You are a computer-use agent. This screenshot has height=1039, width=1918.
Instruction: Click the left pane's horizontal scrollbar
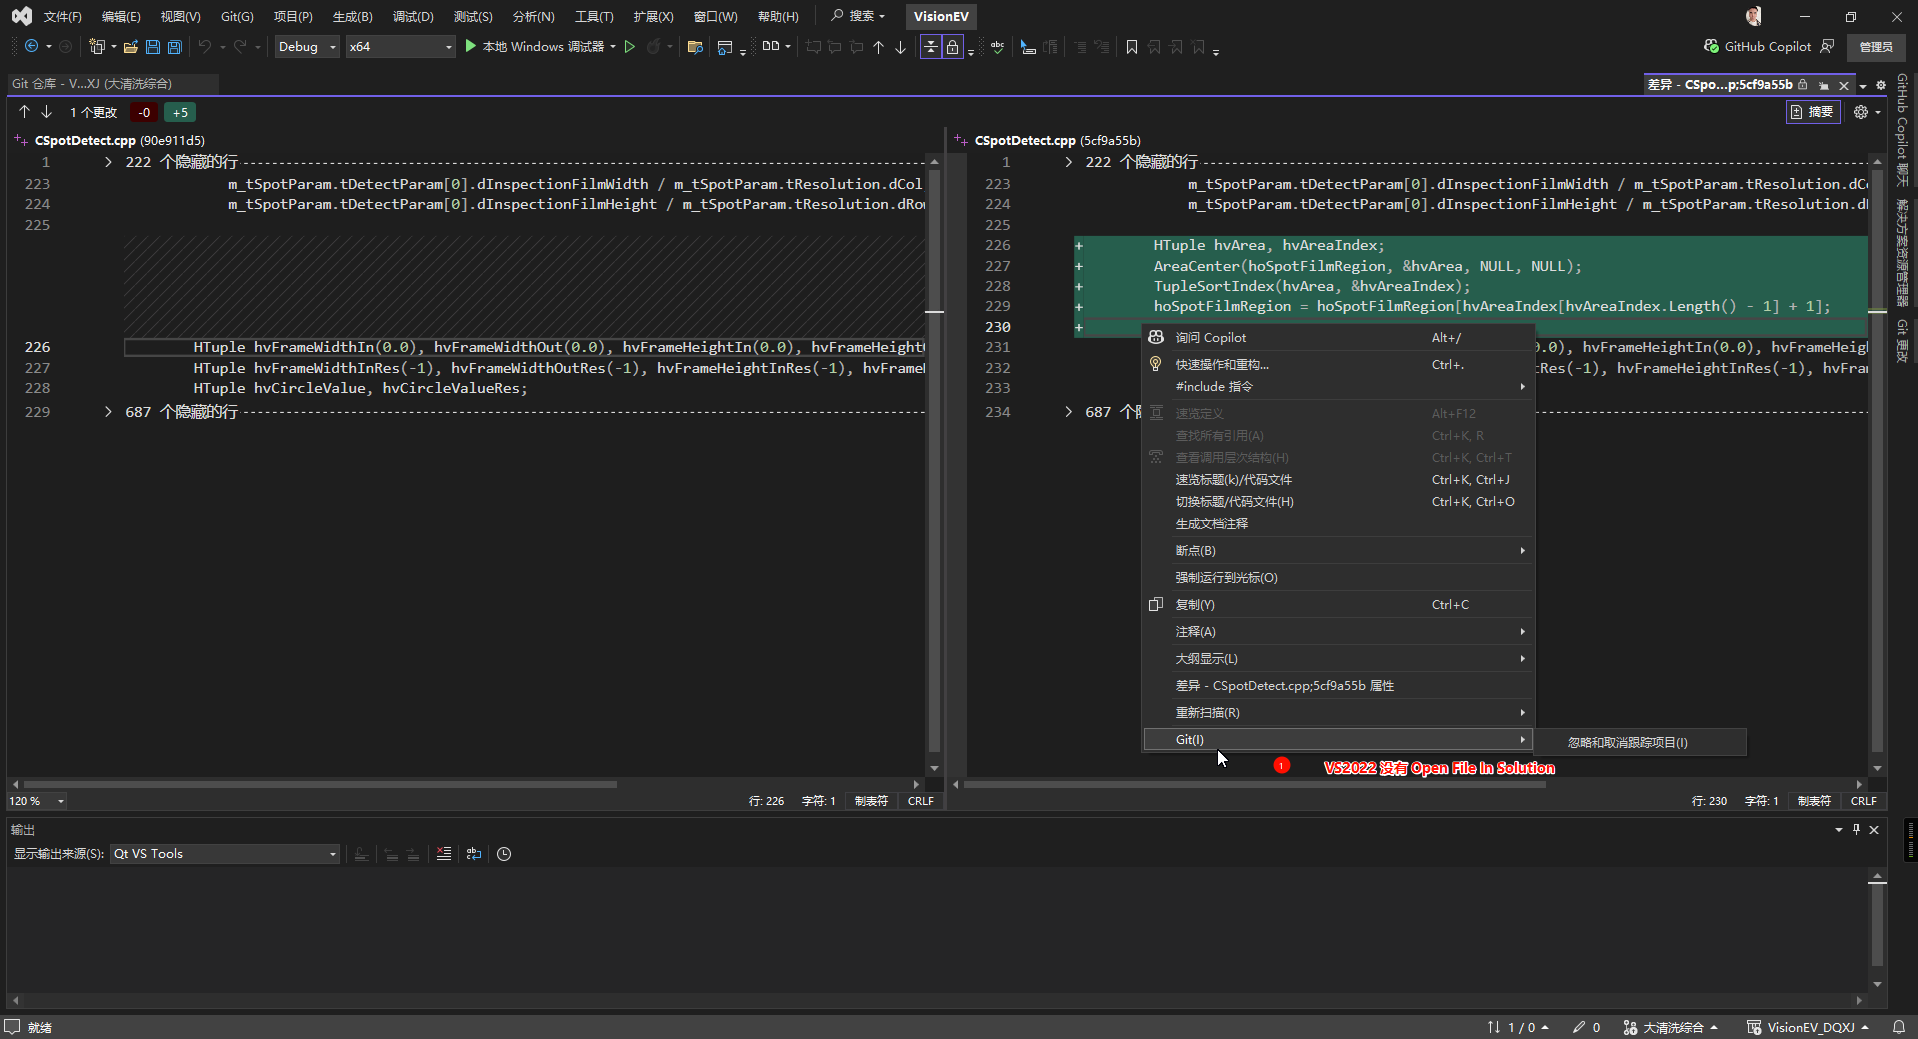(320, 785)
